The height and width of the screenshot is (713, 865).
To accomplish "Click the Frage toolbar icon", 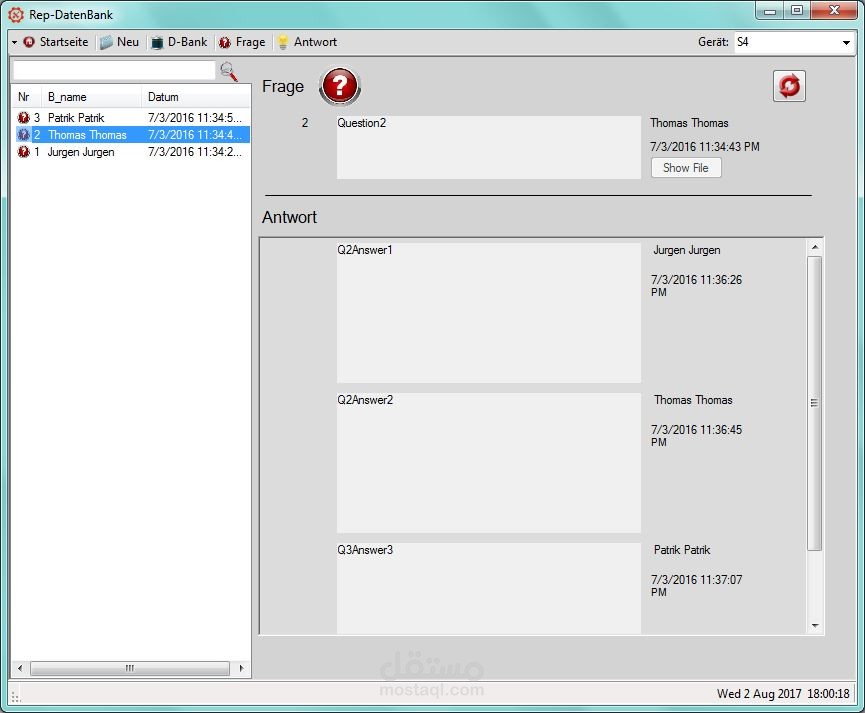I will 225,42.
